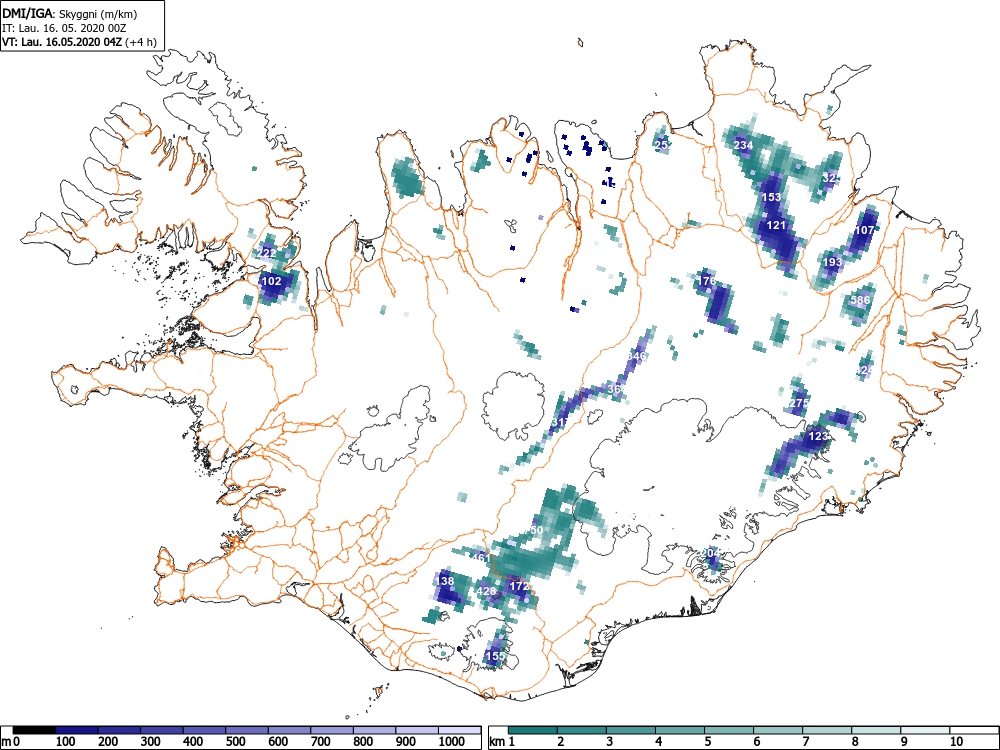Click the visibility value 275 on the map
1000x750 pixels.
(x=799, y=403)
